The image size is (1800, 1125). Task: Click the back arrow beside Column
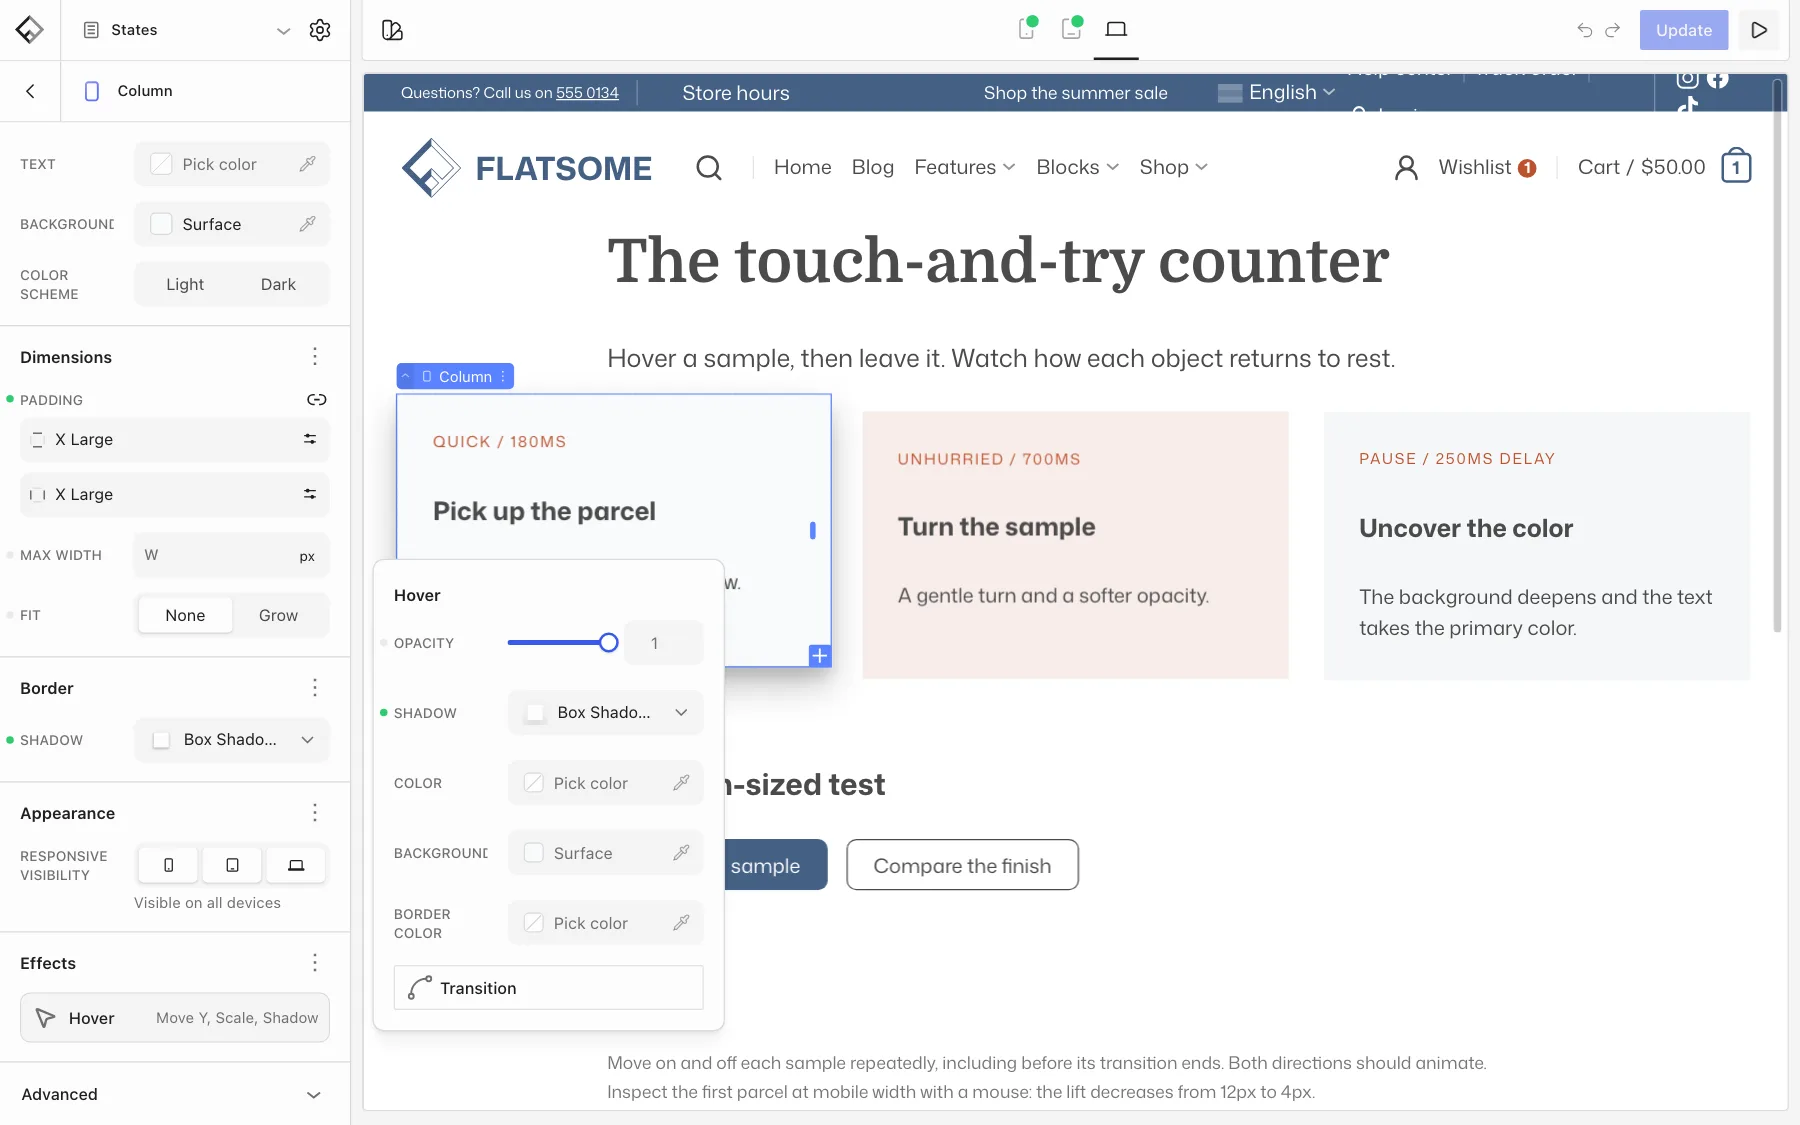coord(30,91)
